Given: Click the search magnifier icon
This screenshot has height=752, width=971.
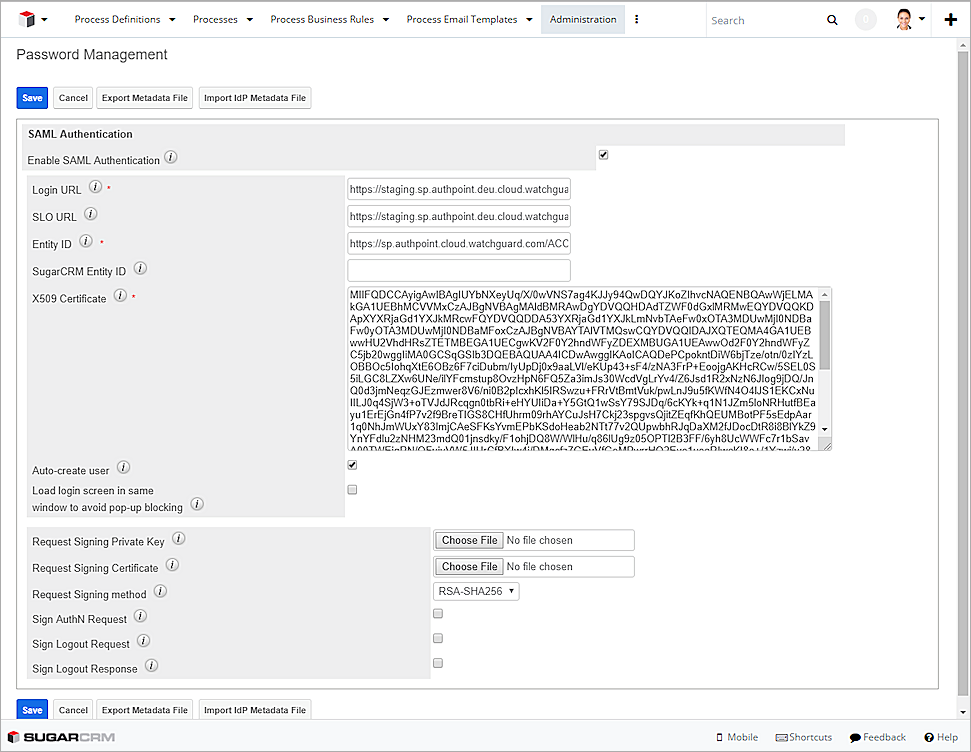Looking at the screenshot, I should (832, 19).
